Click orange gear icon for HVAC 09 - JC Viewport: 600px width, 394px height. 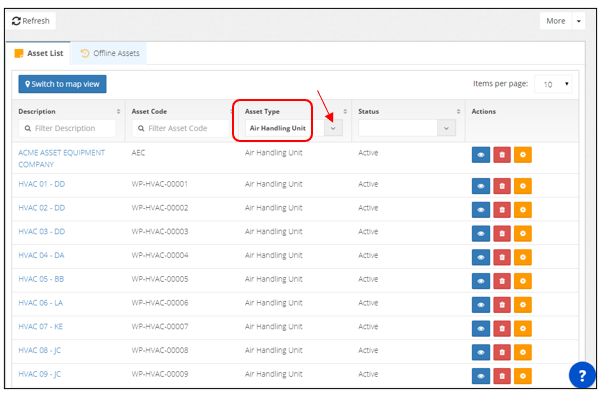tap(523, 376)
